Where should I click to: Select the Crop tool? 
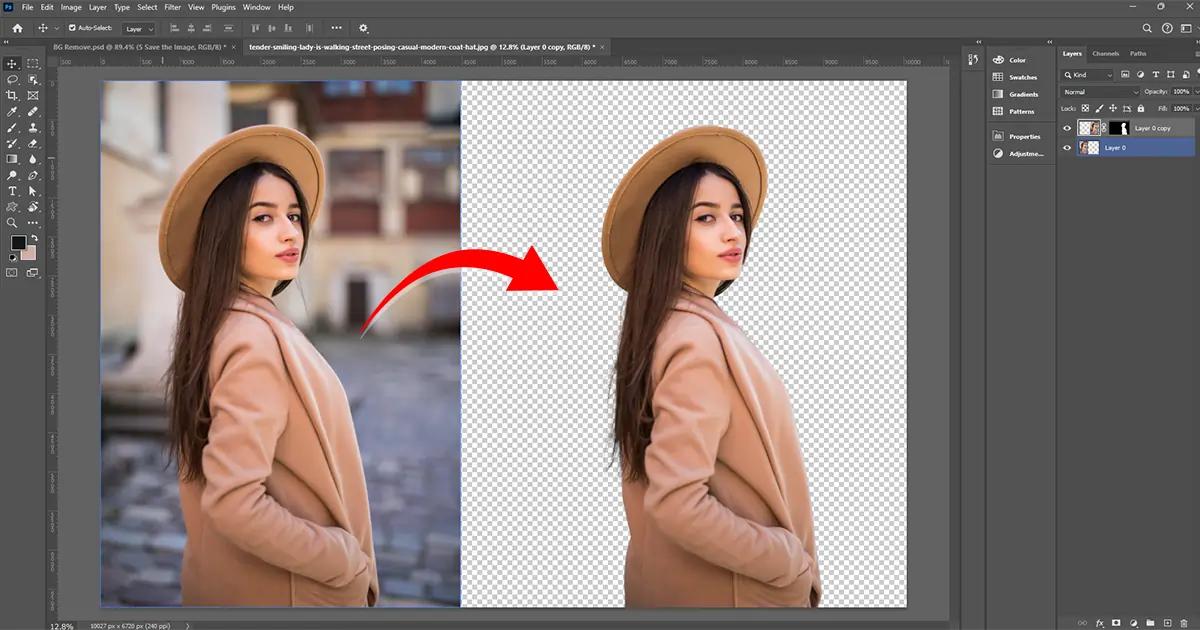coord(12,95)
